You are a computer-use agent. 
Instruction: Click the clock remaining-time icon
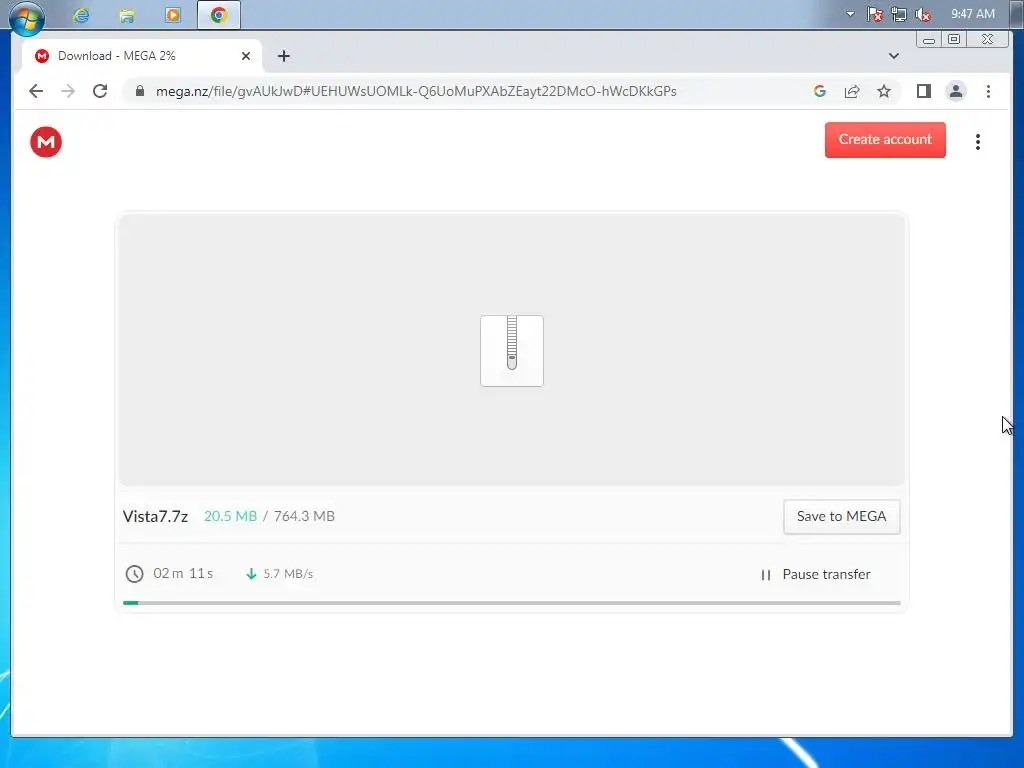click(x=135, y=574)
